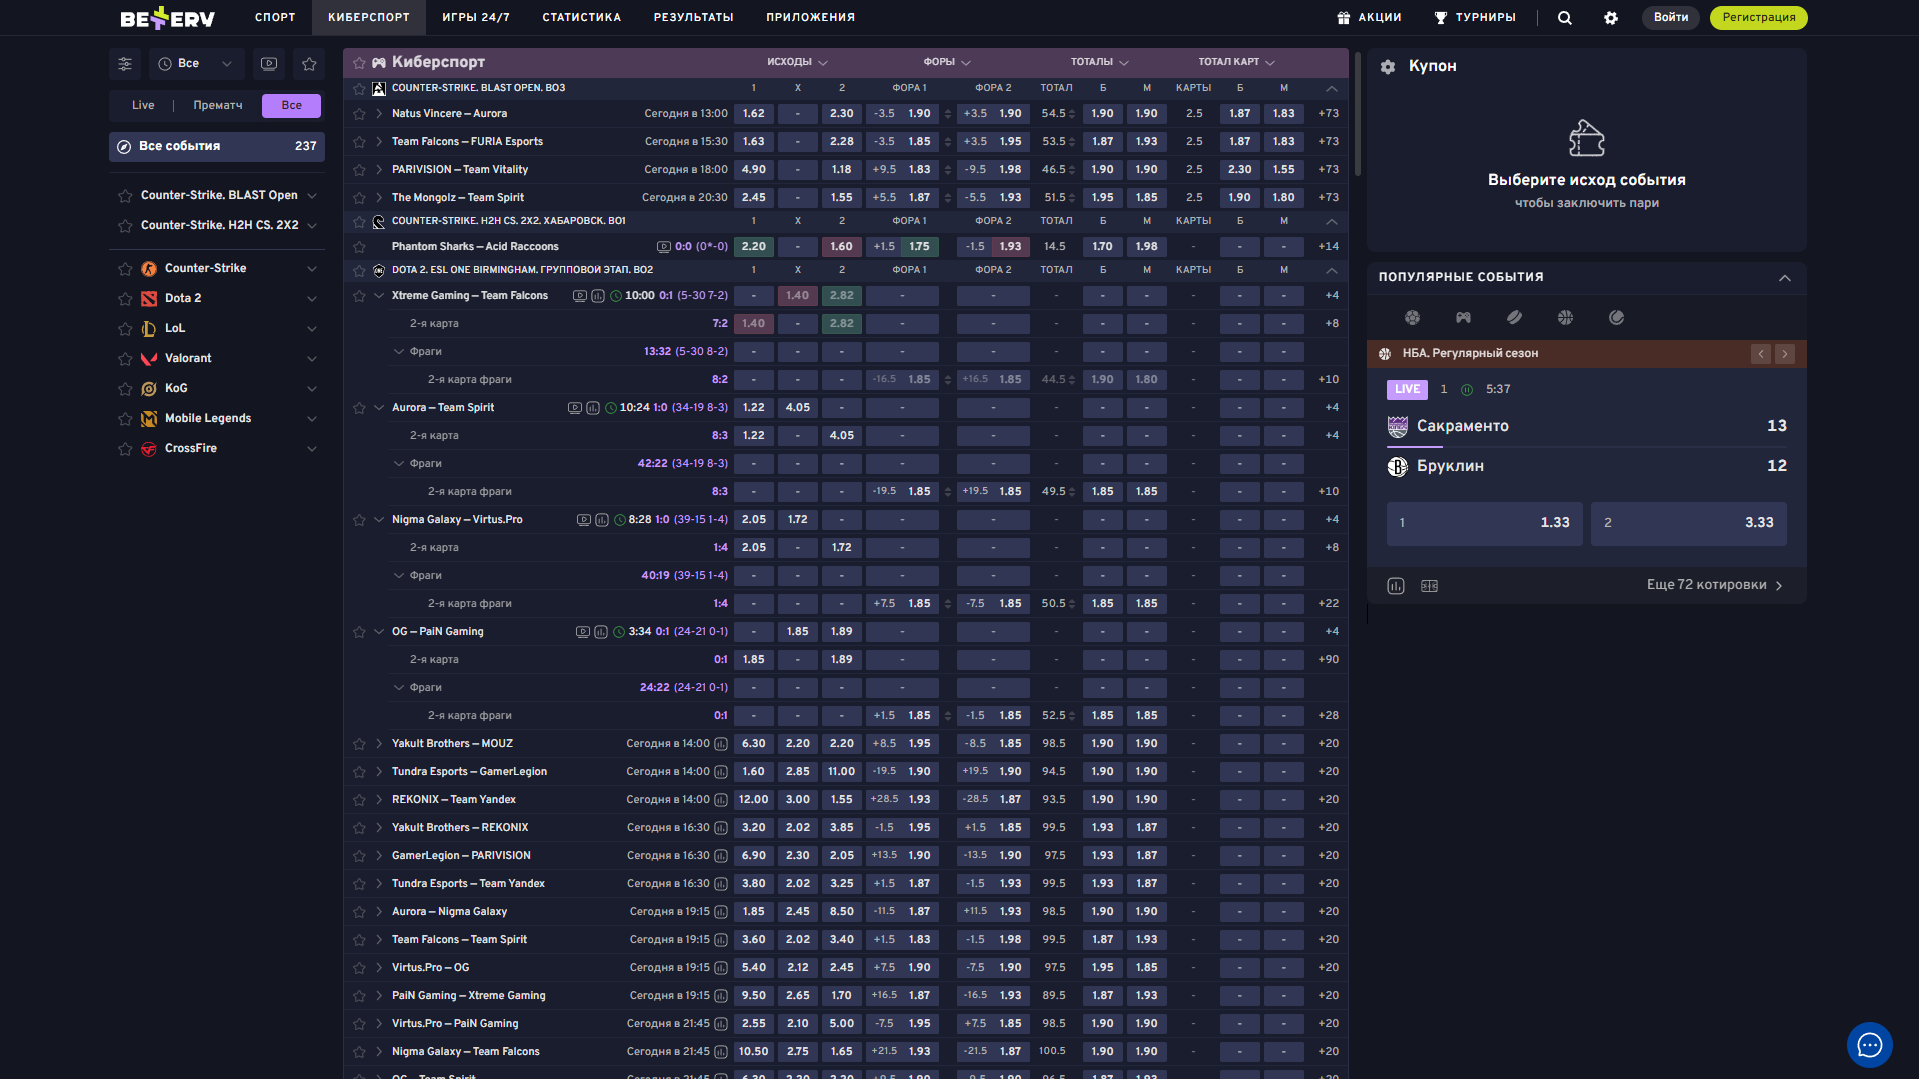Open settings gear in top navigation
Screen dimensions: 1919x1079
(1611, 18)
